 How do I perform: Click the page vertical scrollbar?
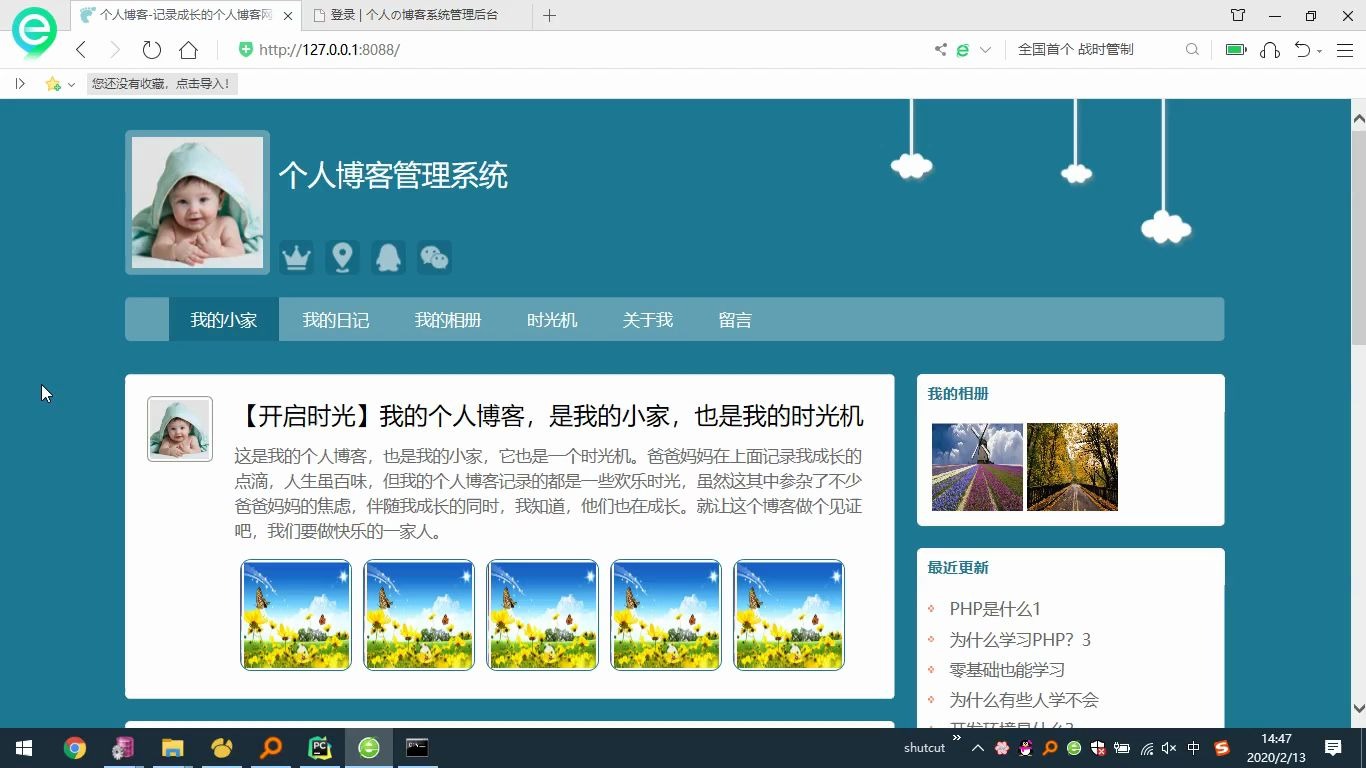[x=1358, y=238]
